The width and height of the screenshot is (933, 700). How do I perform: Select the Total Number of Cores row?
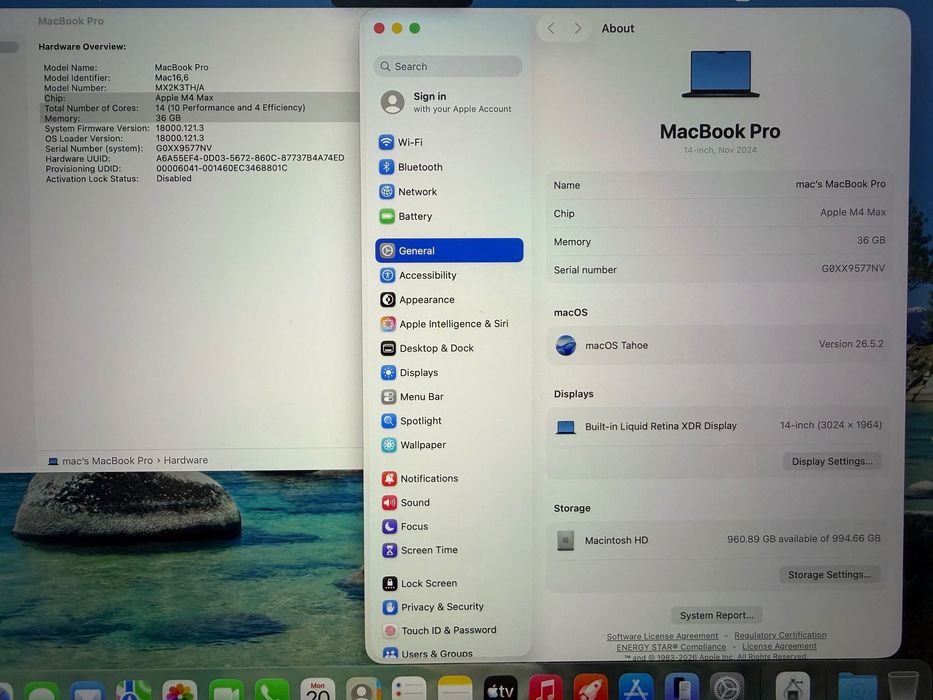tap(200, 108)
